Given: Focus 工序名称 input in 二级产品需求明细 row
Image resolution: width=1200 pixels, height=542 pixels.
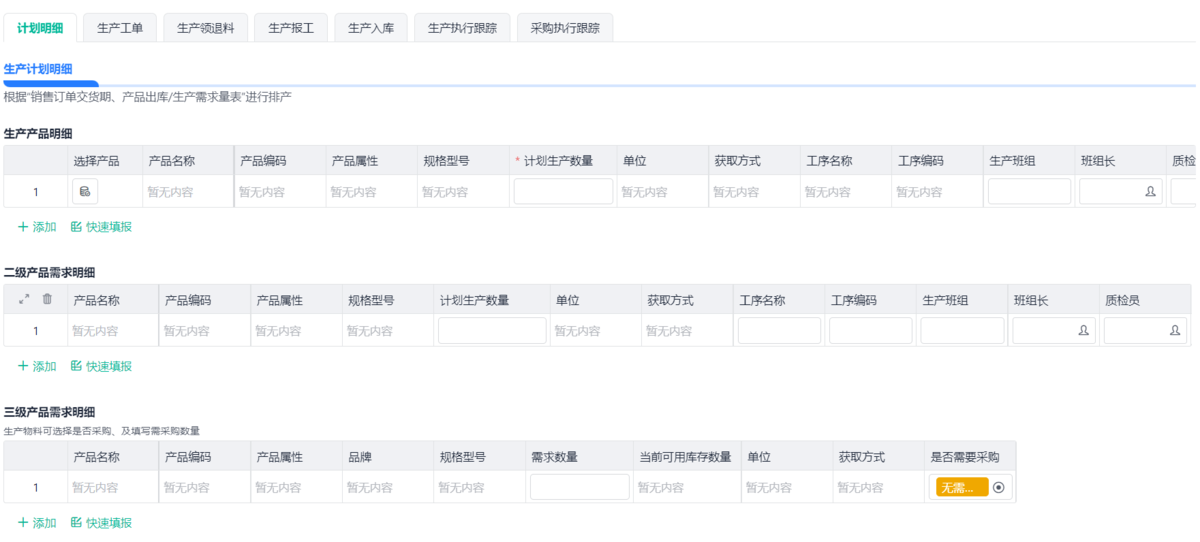Looking at the screenshot, I should (779, 330).
